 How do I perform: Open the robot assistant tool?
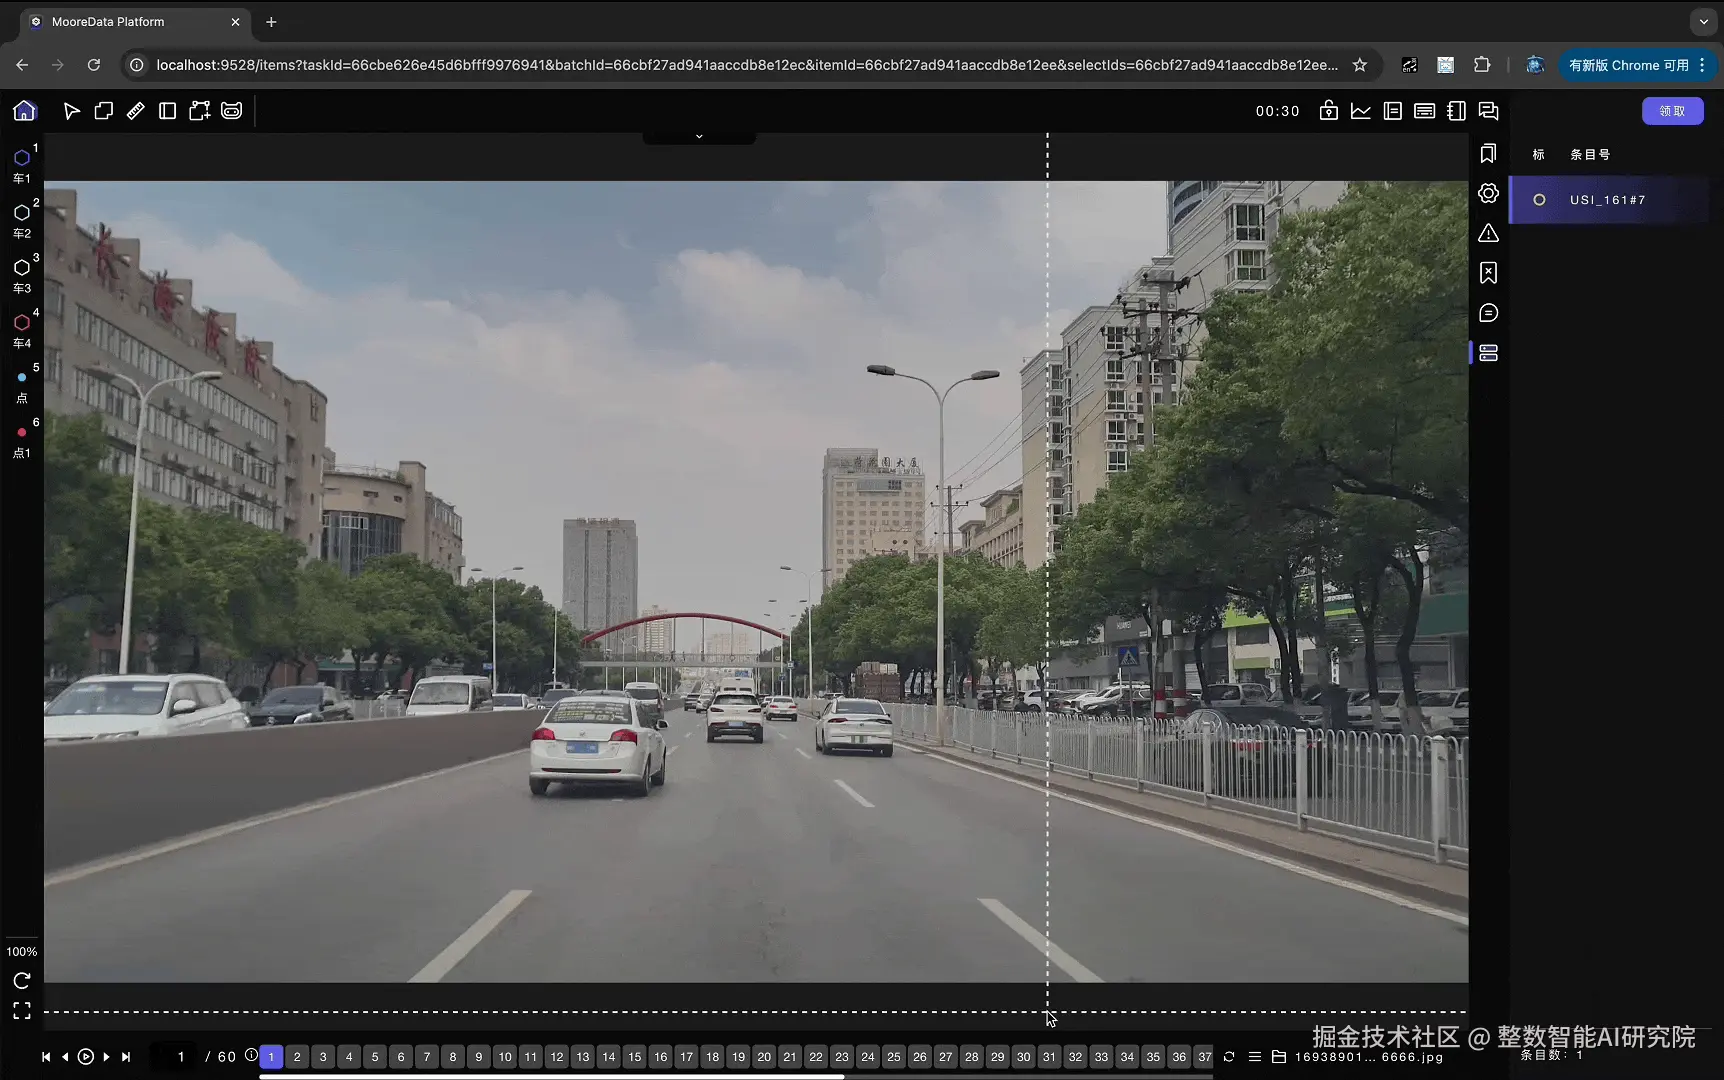(232, 111)
